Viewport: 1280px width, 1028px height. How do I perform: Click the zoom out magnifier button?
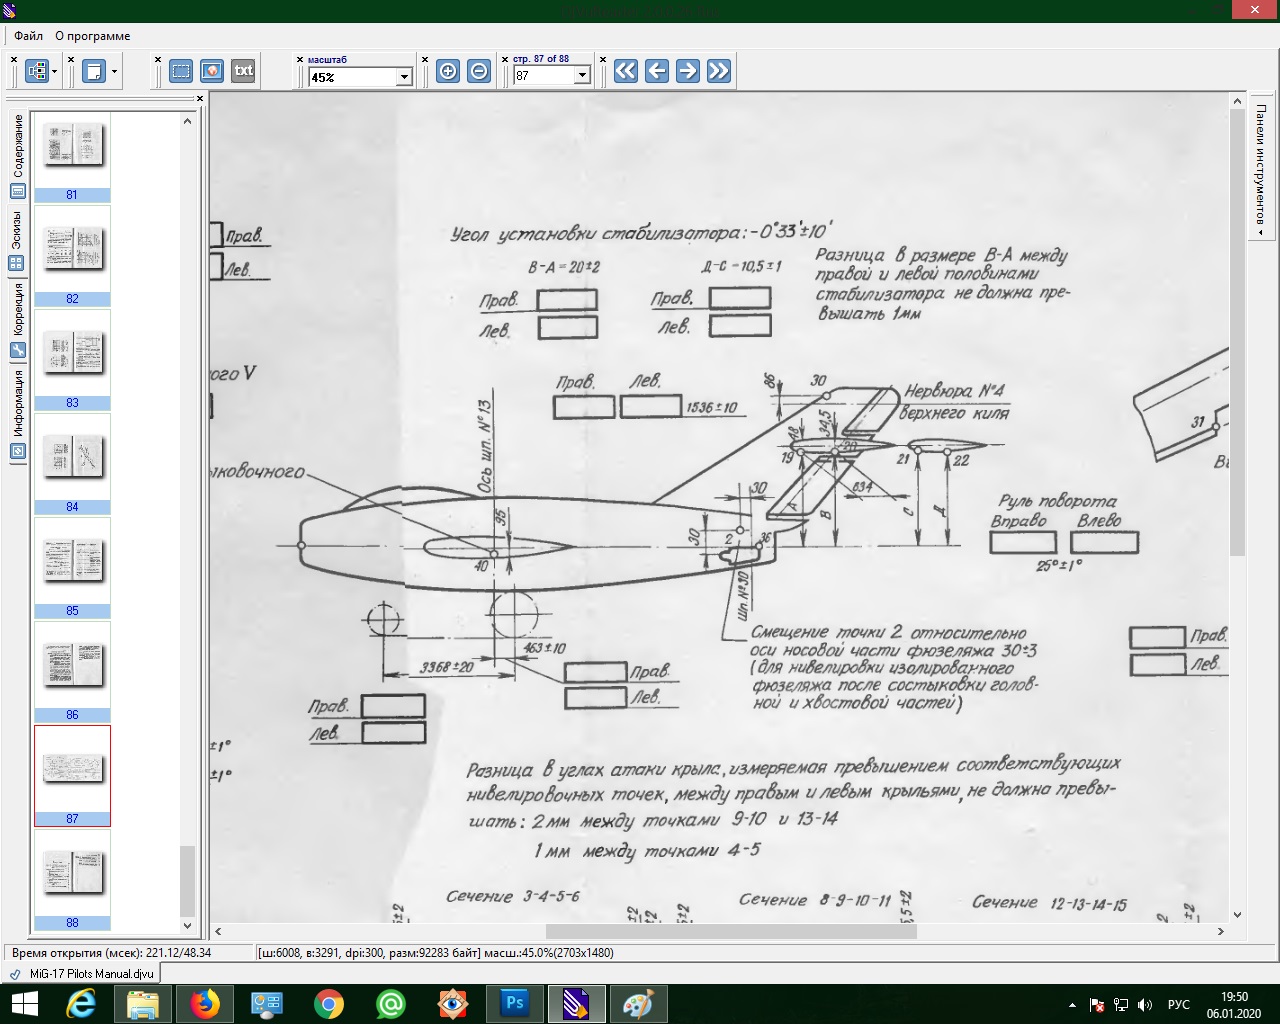(479, 71)
